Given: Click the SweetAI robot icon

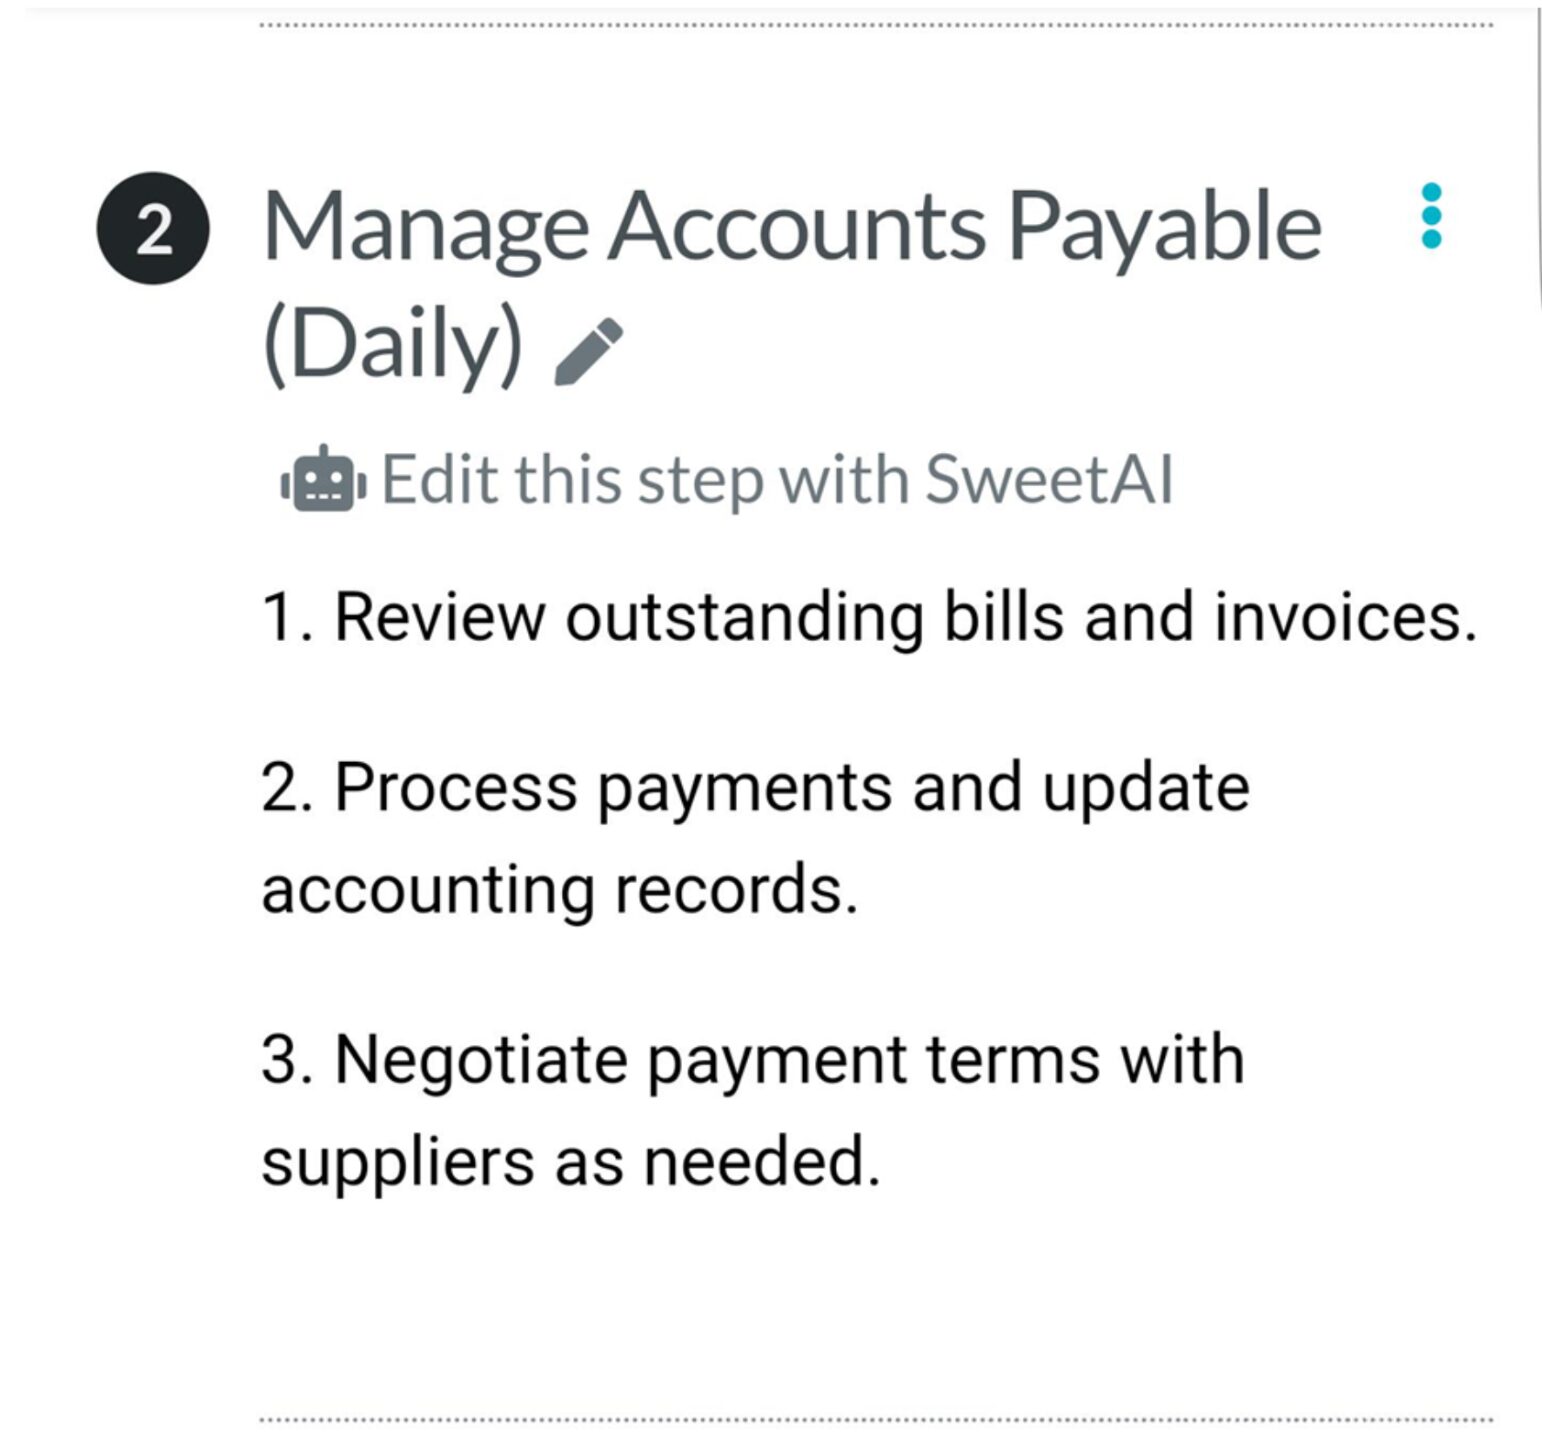Looking at the screenshot, I should tap(323, 479).
